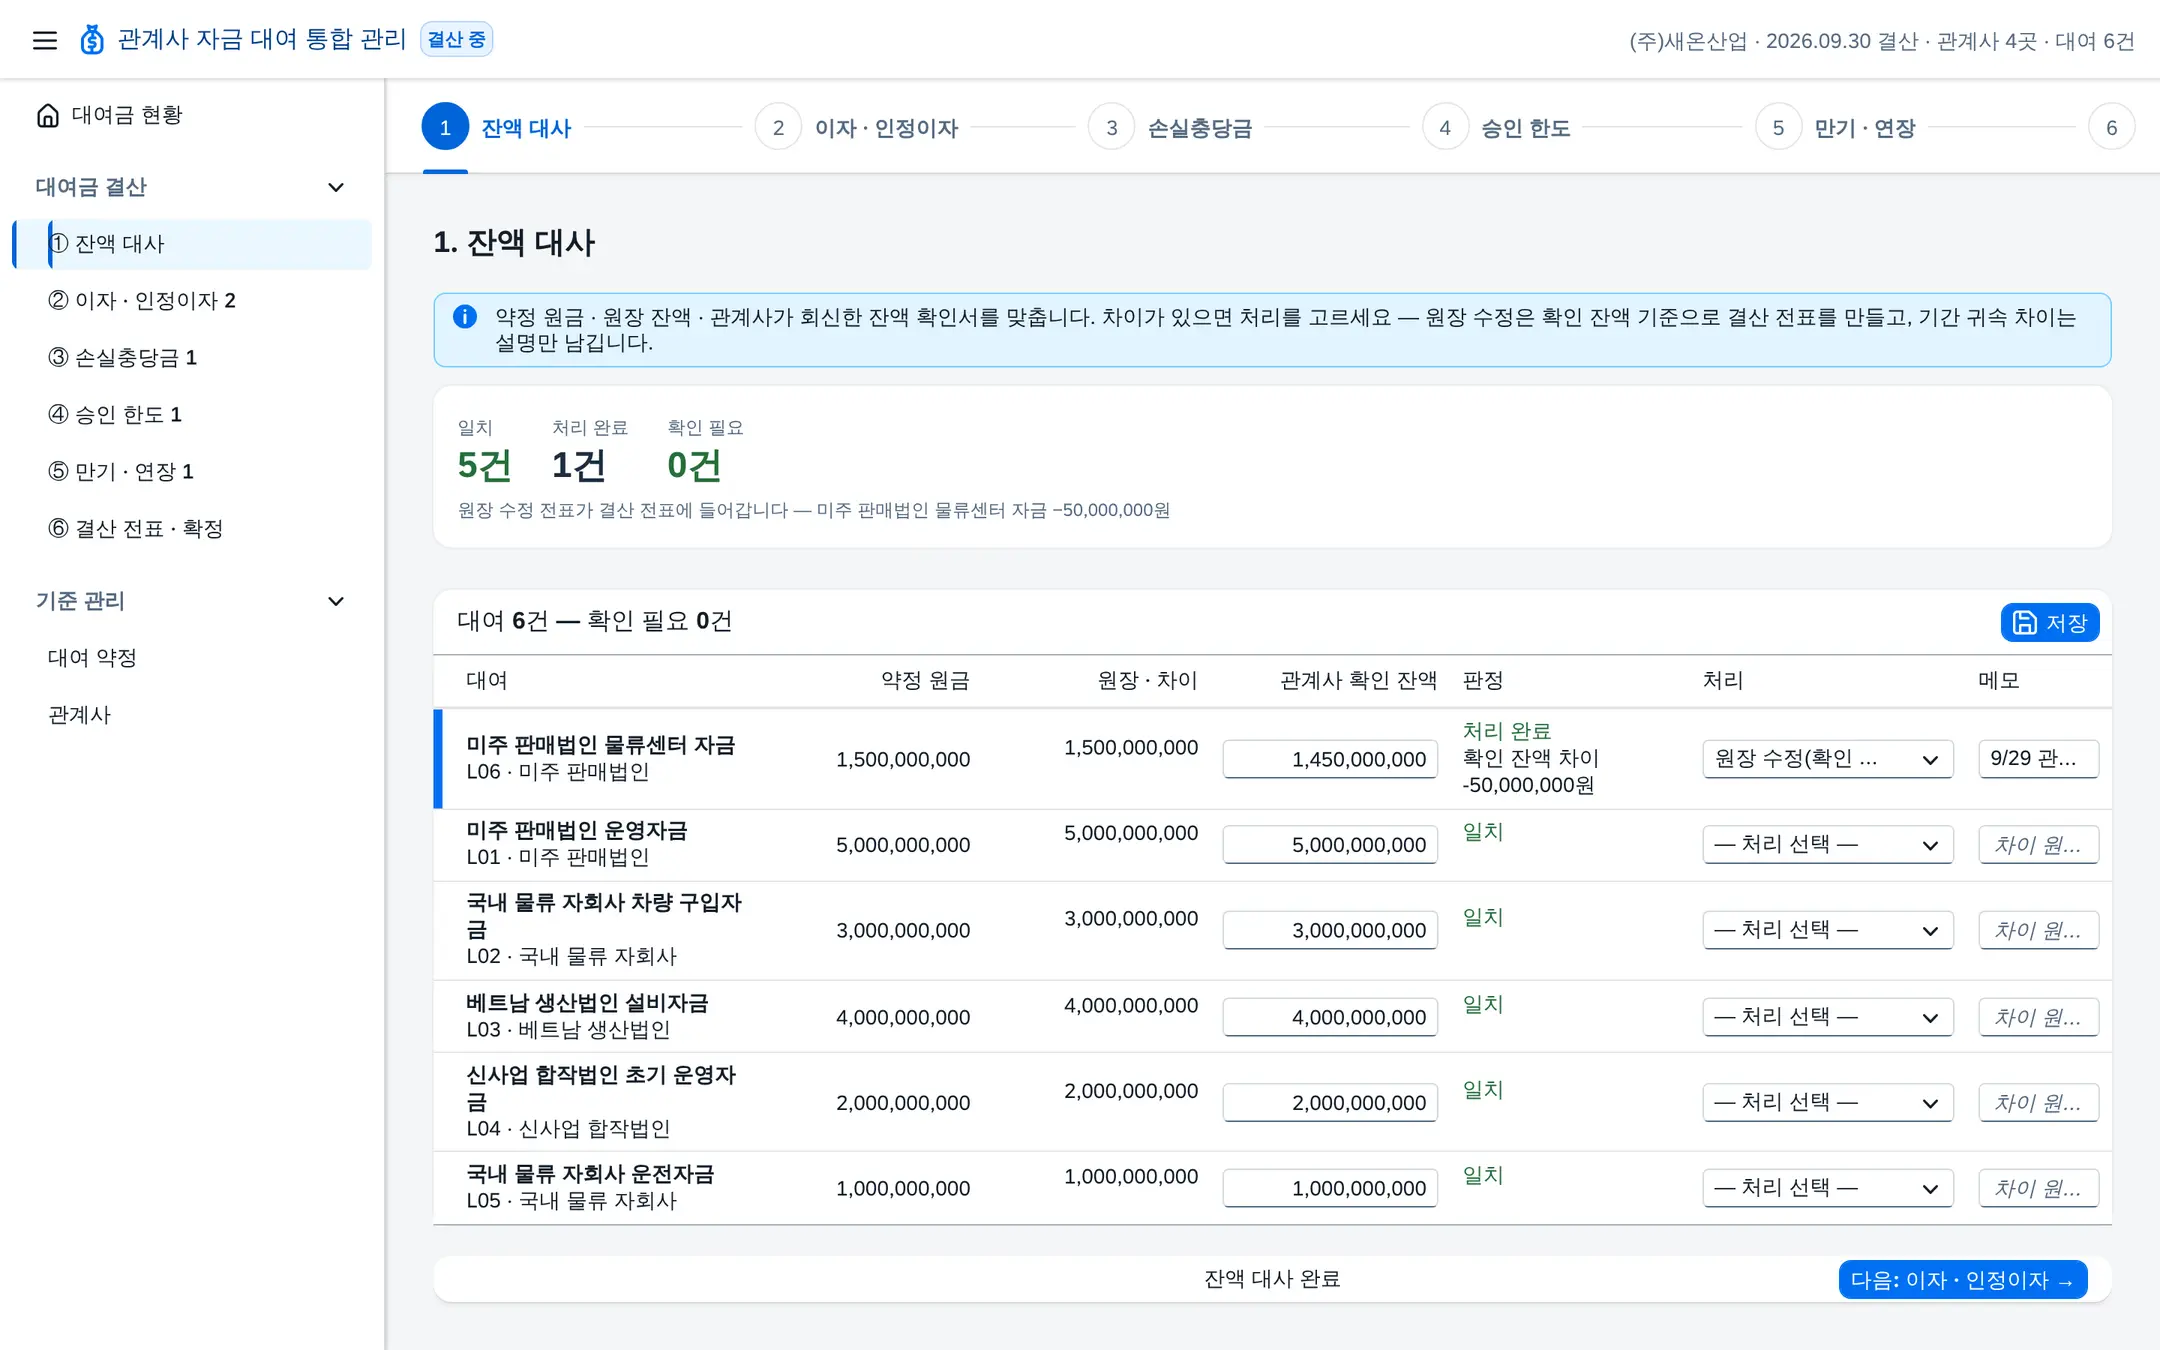Select 미주 판매법인 물류센터 자금 loan row
The image size is (2160, 1350).
click(1272, 759)
